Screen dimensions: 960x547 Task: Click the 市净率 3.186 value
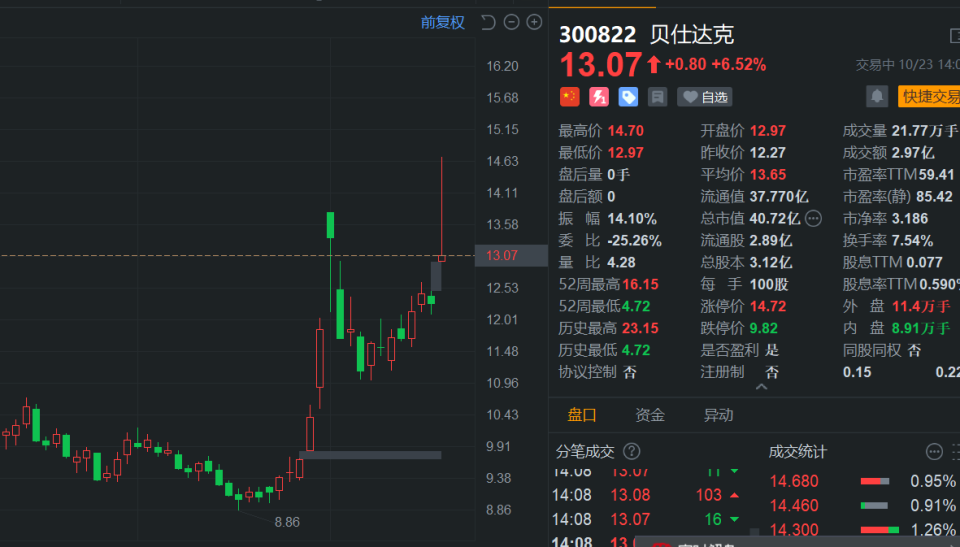point(910,218)
